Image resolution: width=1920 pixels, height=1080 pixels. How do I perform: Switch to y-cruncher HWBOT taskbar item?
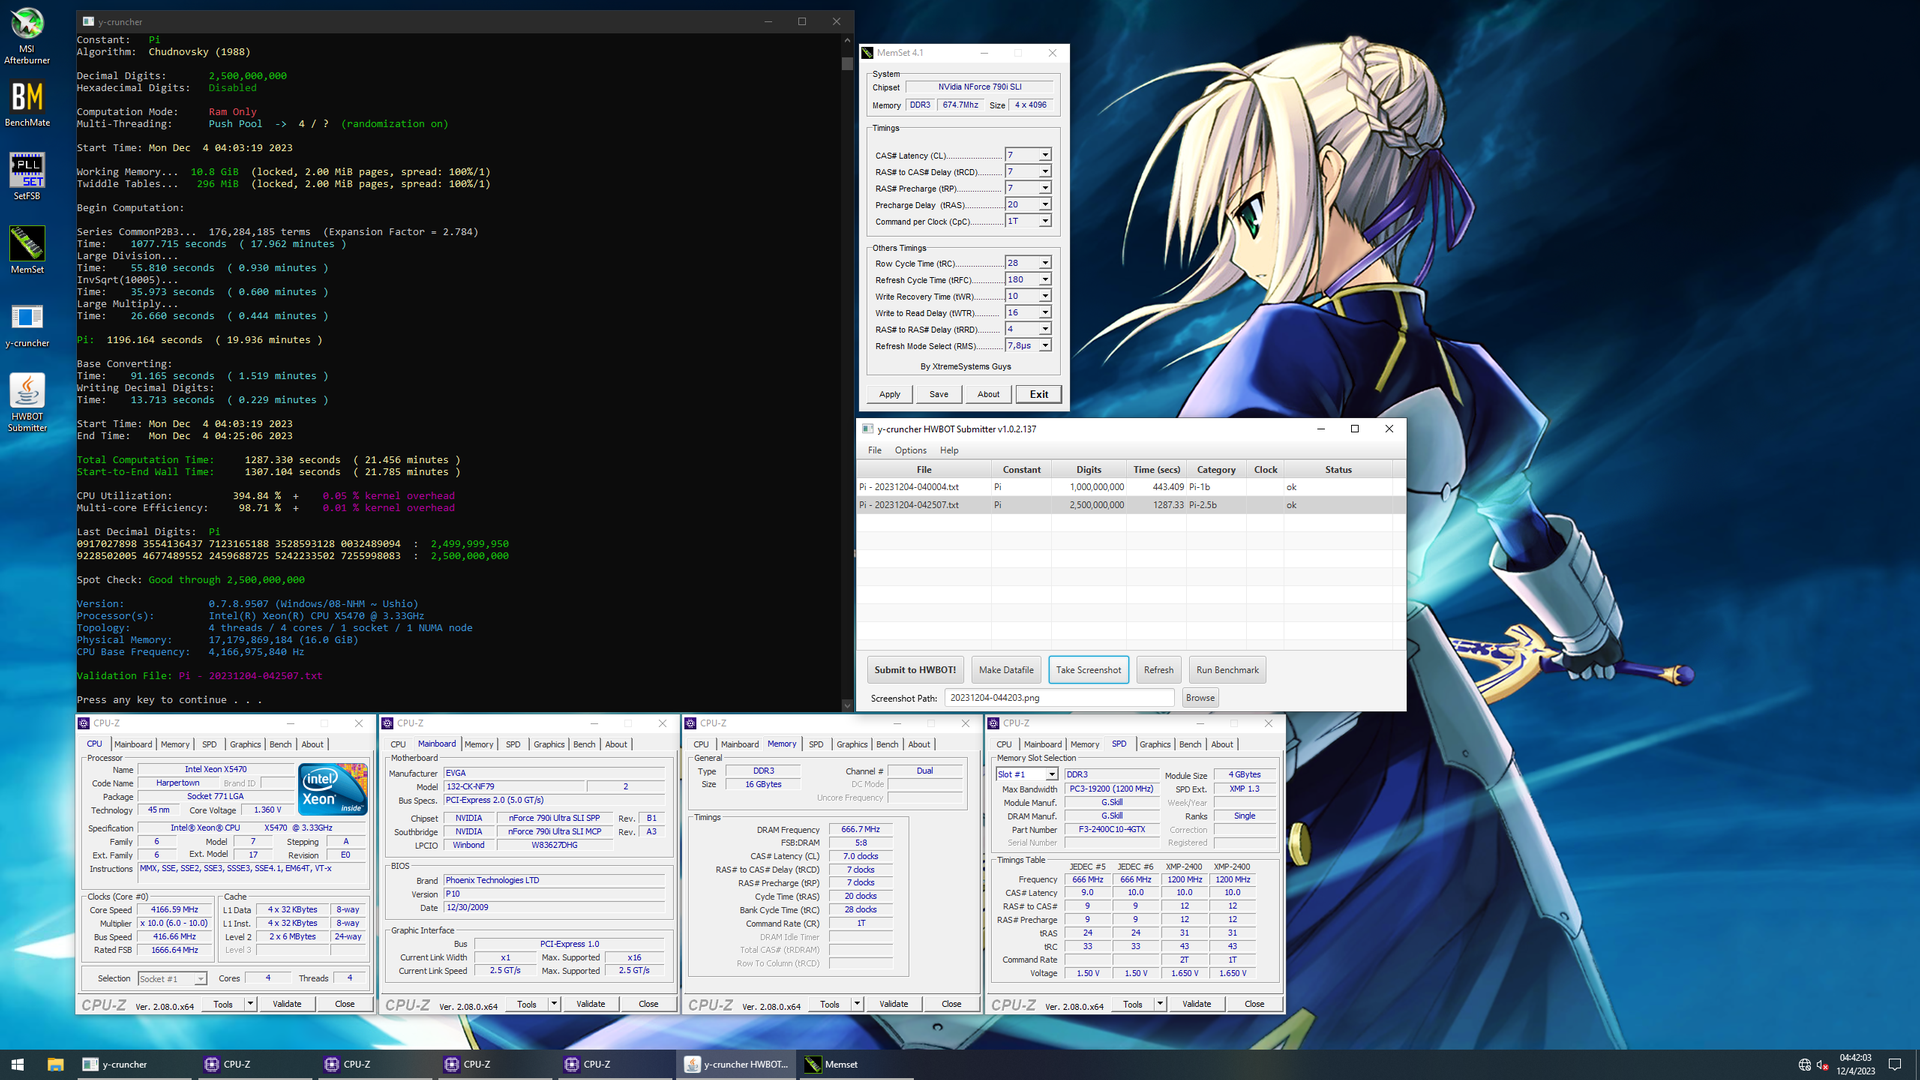737,1064
